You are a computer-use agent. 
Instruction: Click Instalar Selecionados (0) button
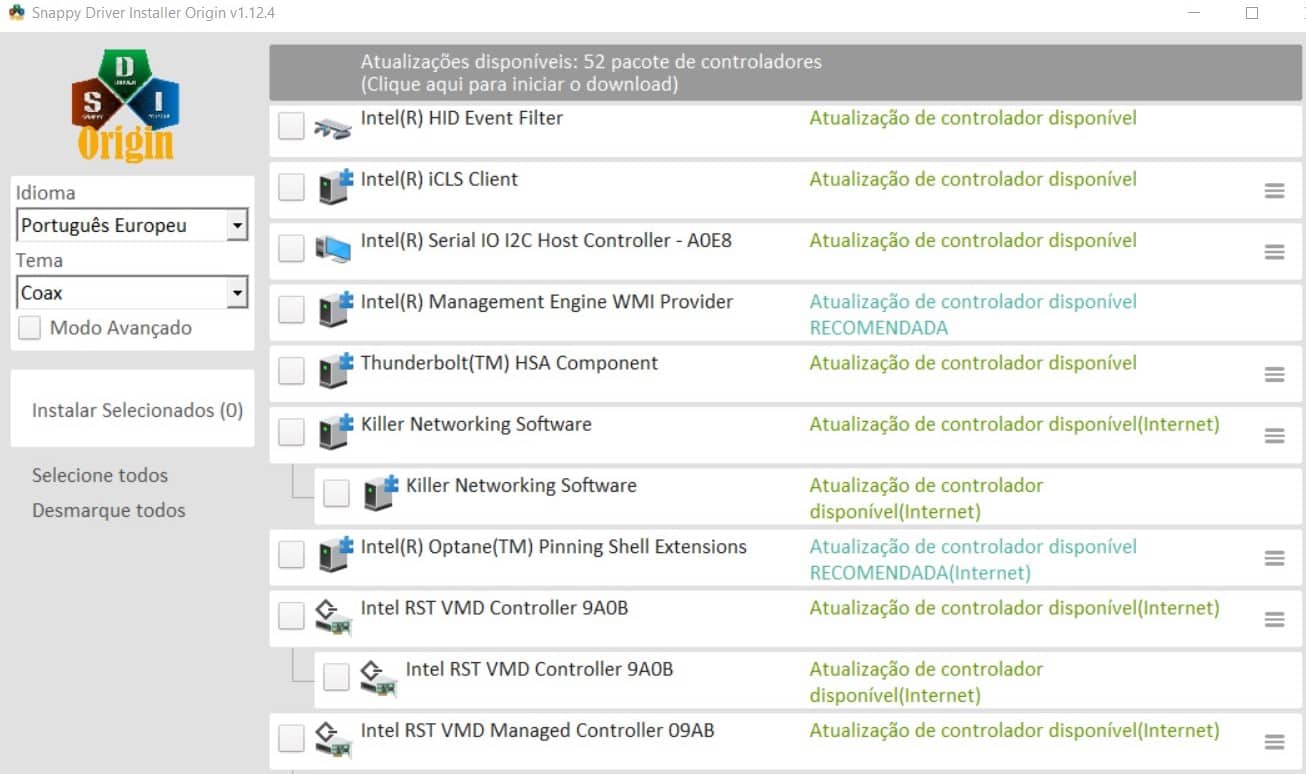tap(133, 409)
